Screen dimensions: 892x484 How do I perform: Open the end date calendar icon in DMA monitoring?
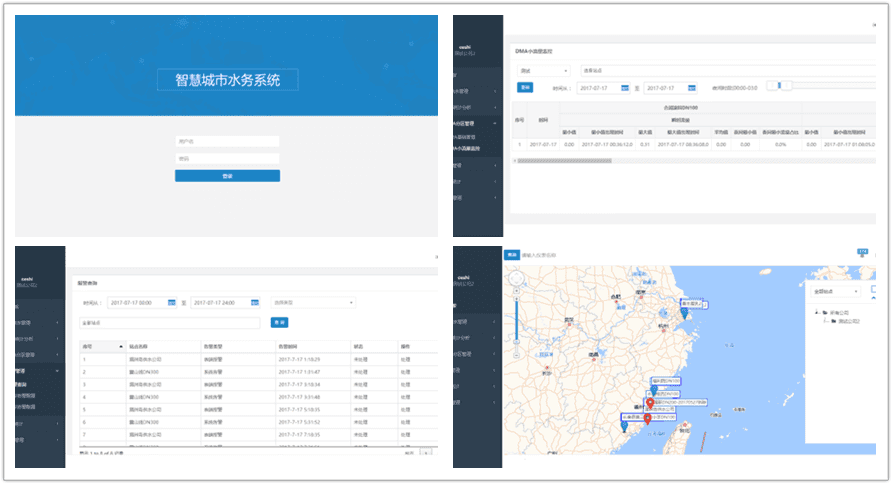point(692,88)
